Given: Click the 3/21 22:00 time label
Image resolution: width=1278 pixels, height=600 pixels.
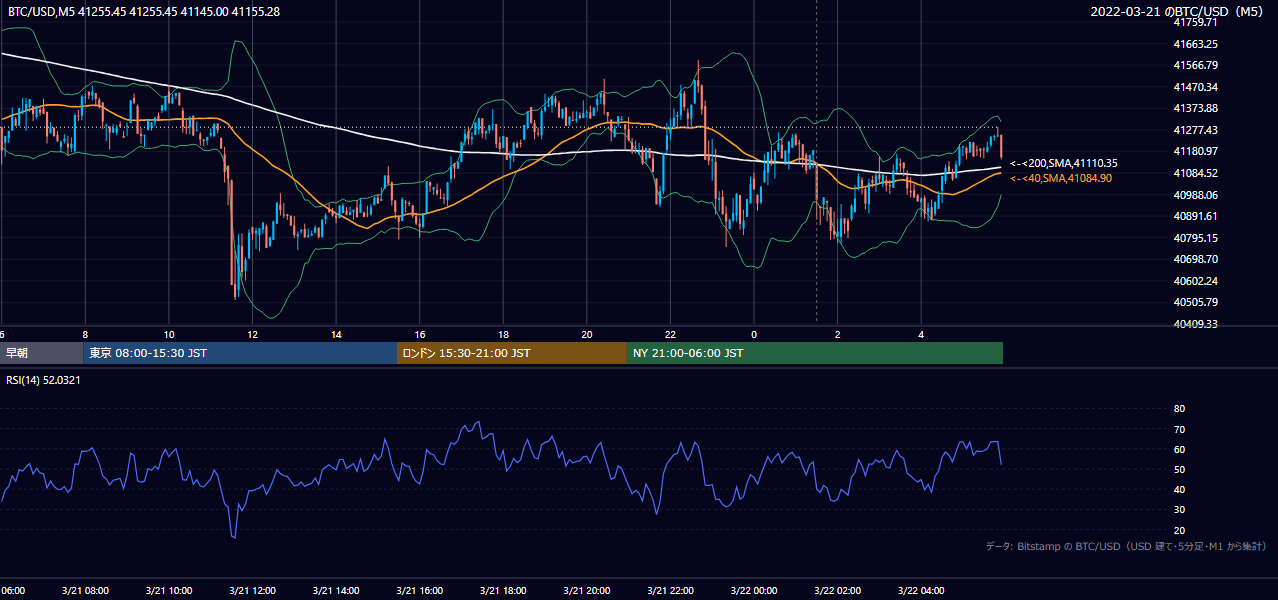Looking at the screenshot, I should click(x=670, y=591).
